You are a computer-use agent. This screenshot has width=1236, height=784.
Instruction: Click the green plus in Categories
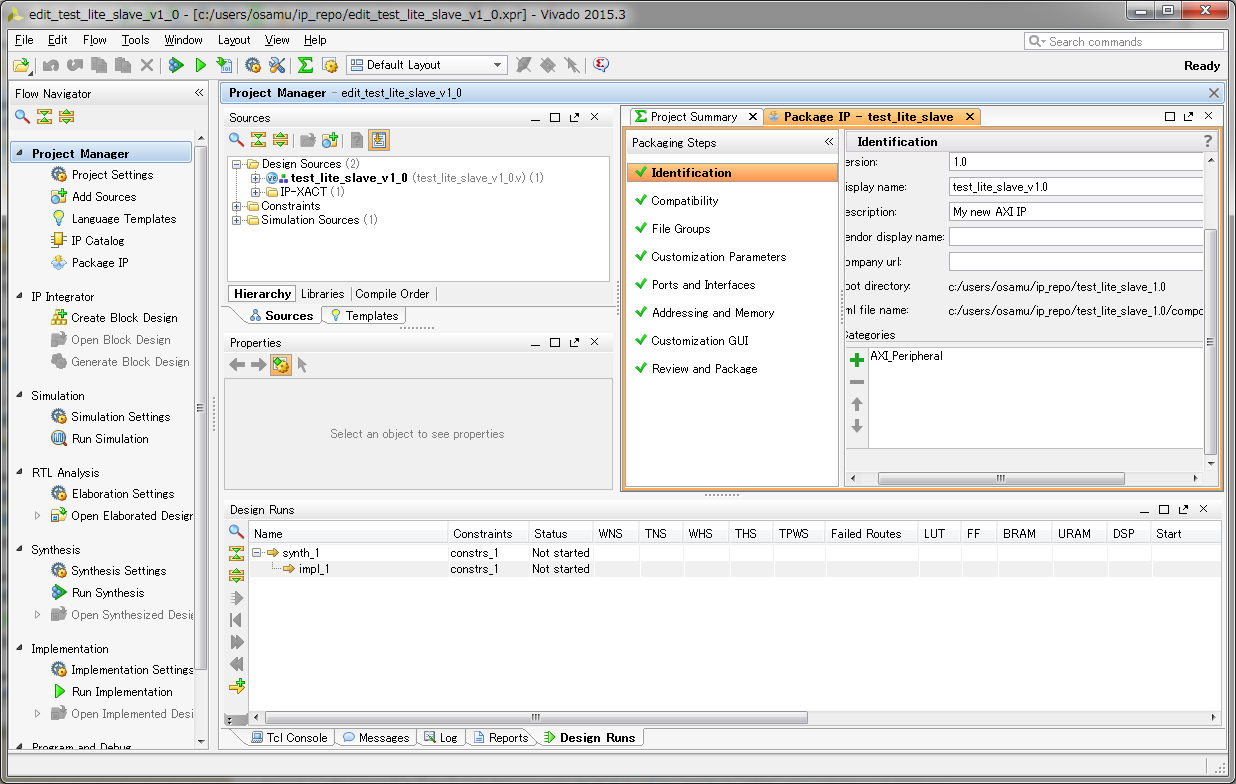tap(857, 360)
